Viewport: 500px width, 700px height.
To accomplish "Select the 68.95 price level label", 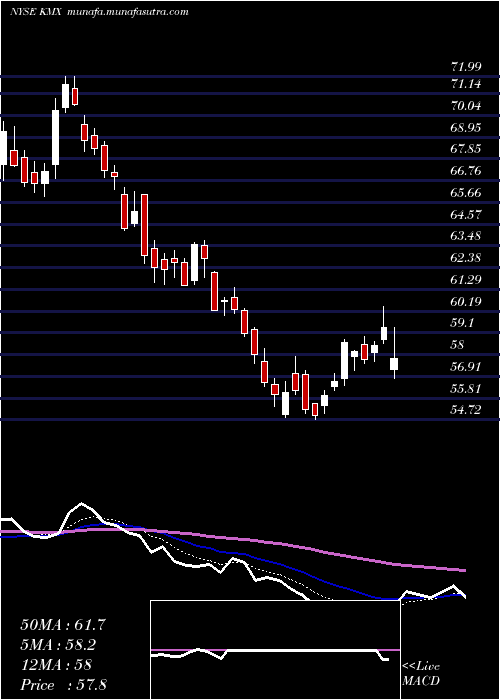I will 467,128.
